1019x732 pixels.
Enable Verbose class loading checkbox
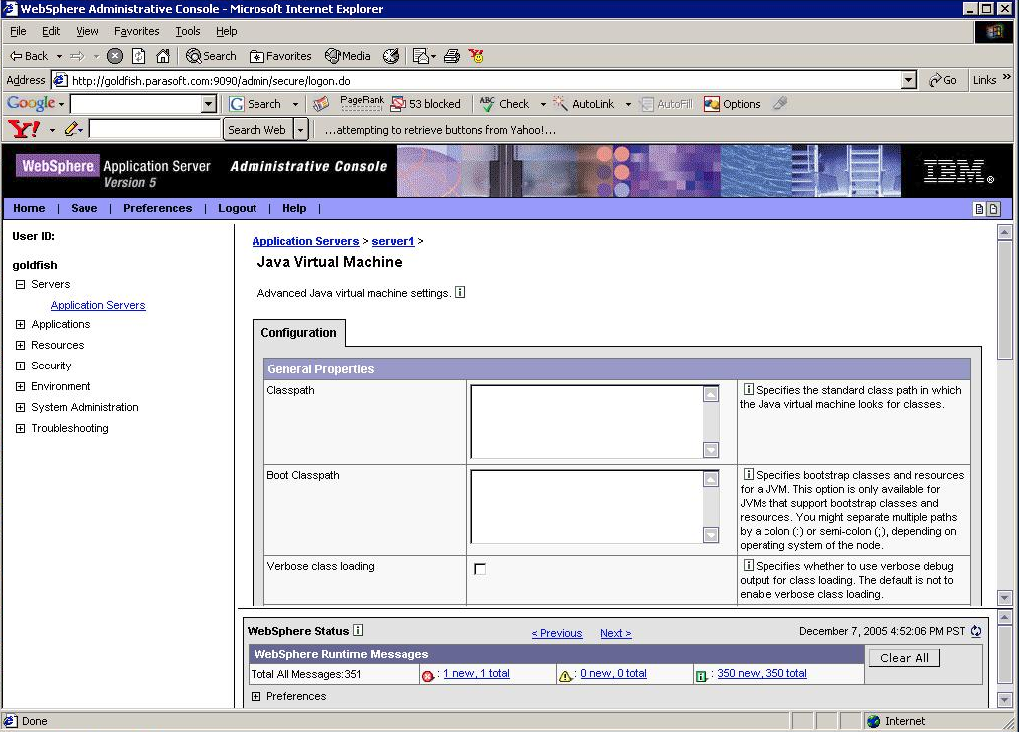[480, 569]
